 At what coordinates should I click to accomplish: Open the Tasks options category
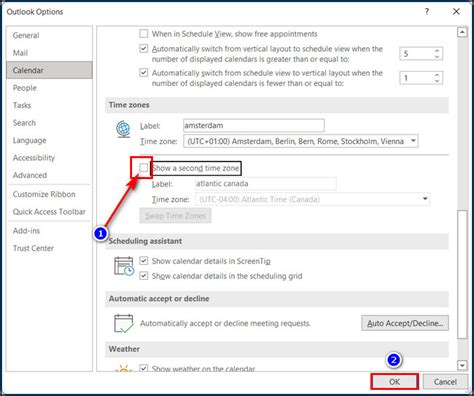(x=49, y=105)
